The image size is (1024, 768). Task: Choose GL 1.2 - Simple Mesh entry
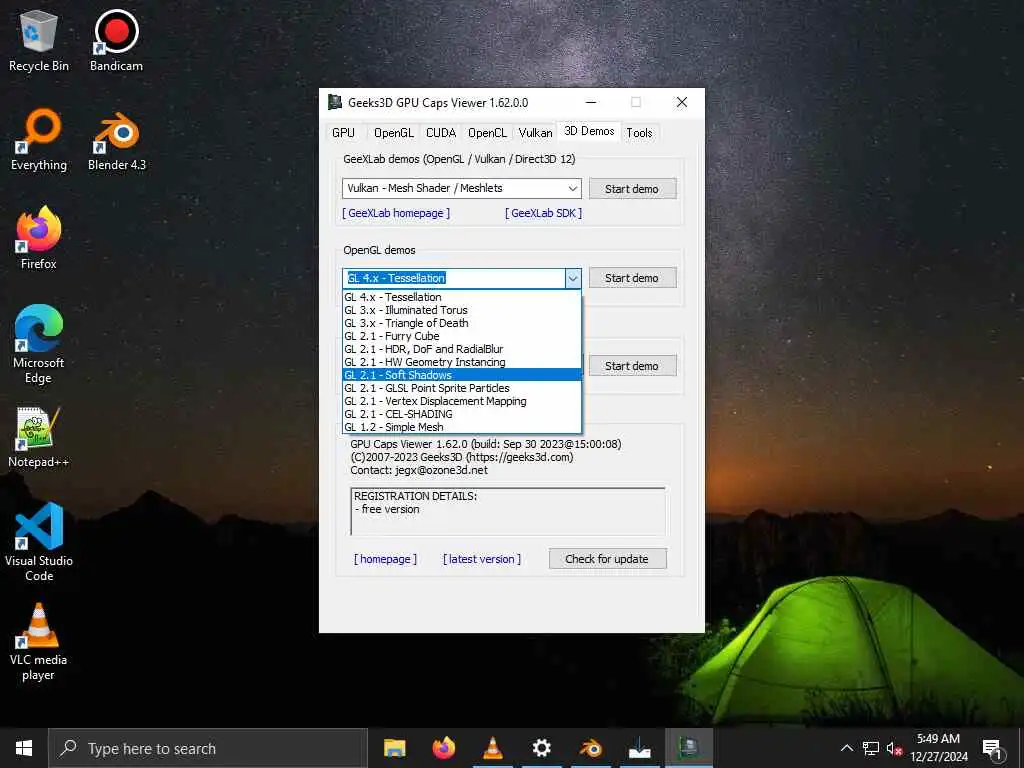tap(462, 427)
